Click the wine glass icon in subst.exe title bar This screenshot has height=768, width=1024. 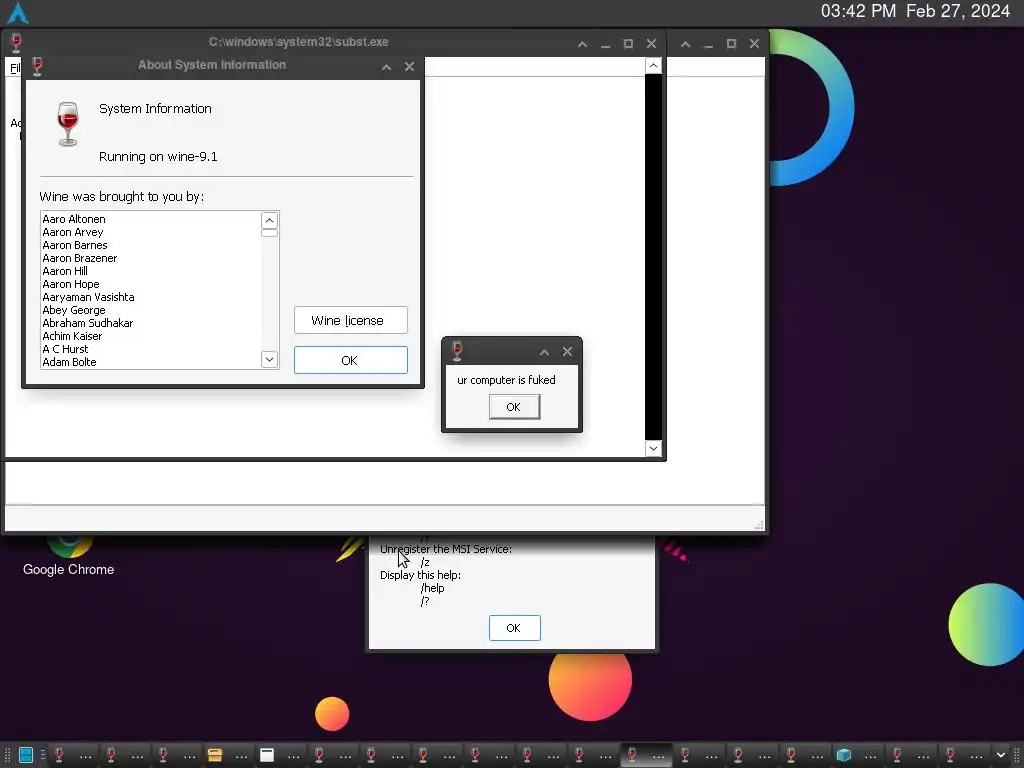16,43
